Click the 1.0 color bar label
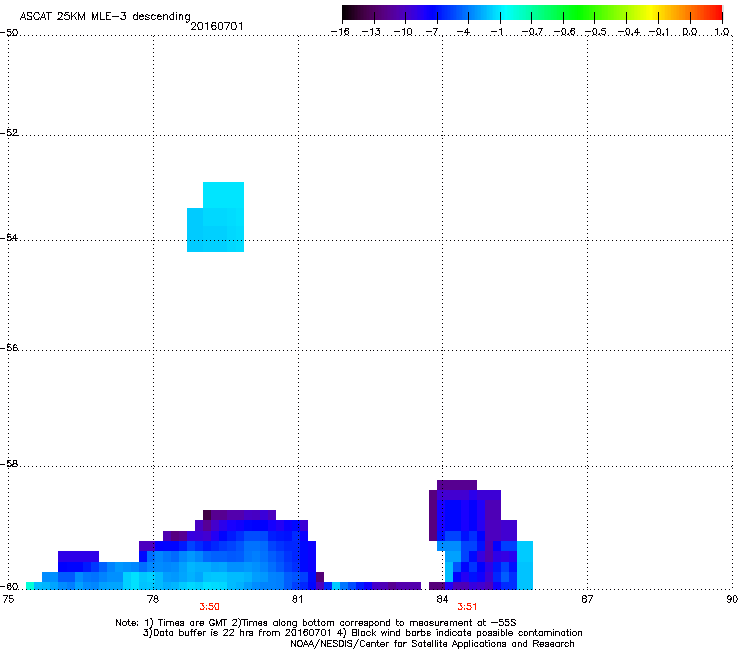Image resolution: width=740 pixels, height=650 pixels. 722,32
